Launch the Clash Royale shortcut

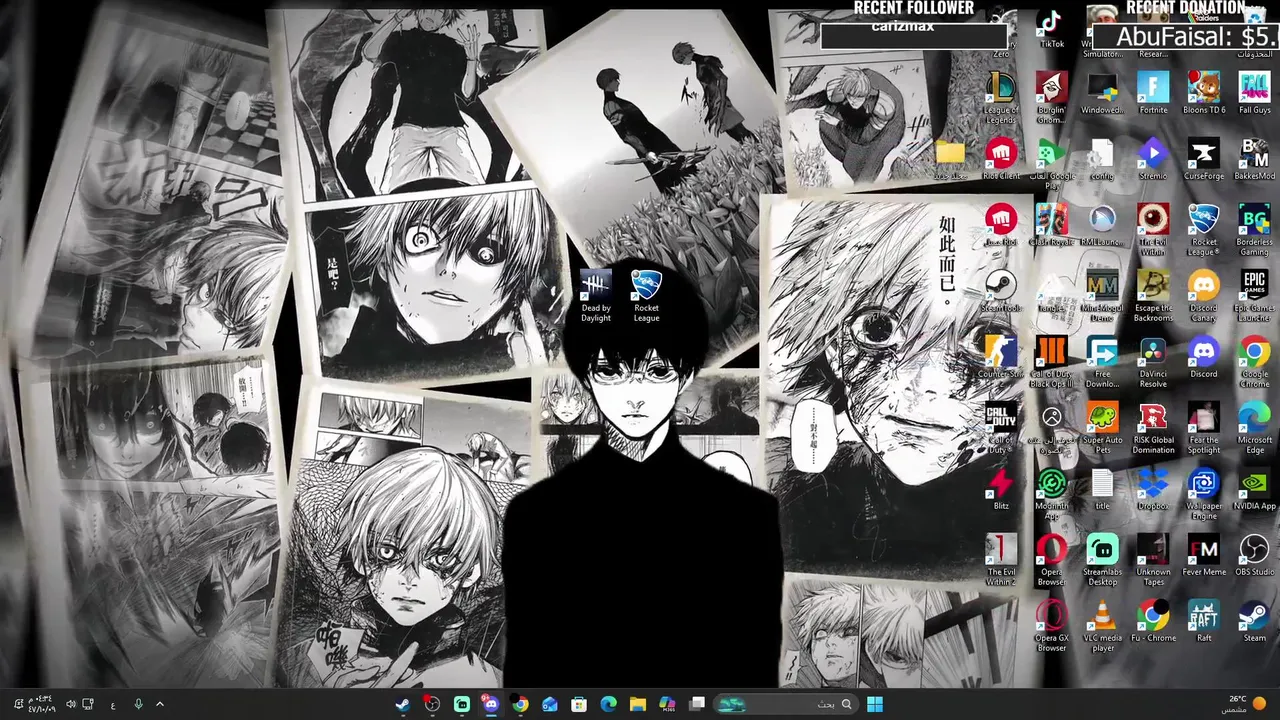(x=1051, y=225)
